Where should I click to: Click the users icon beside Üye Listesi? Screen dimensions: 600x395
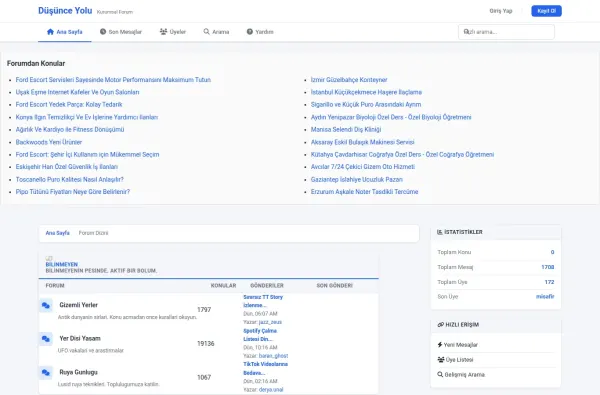click(441, 359)
